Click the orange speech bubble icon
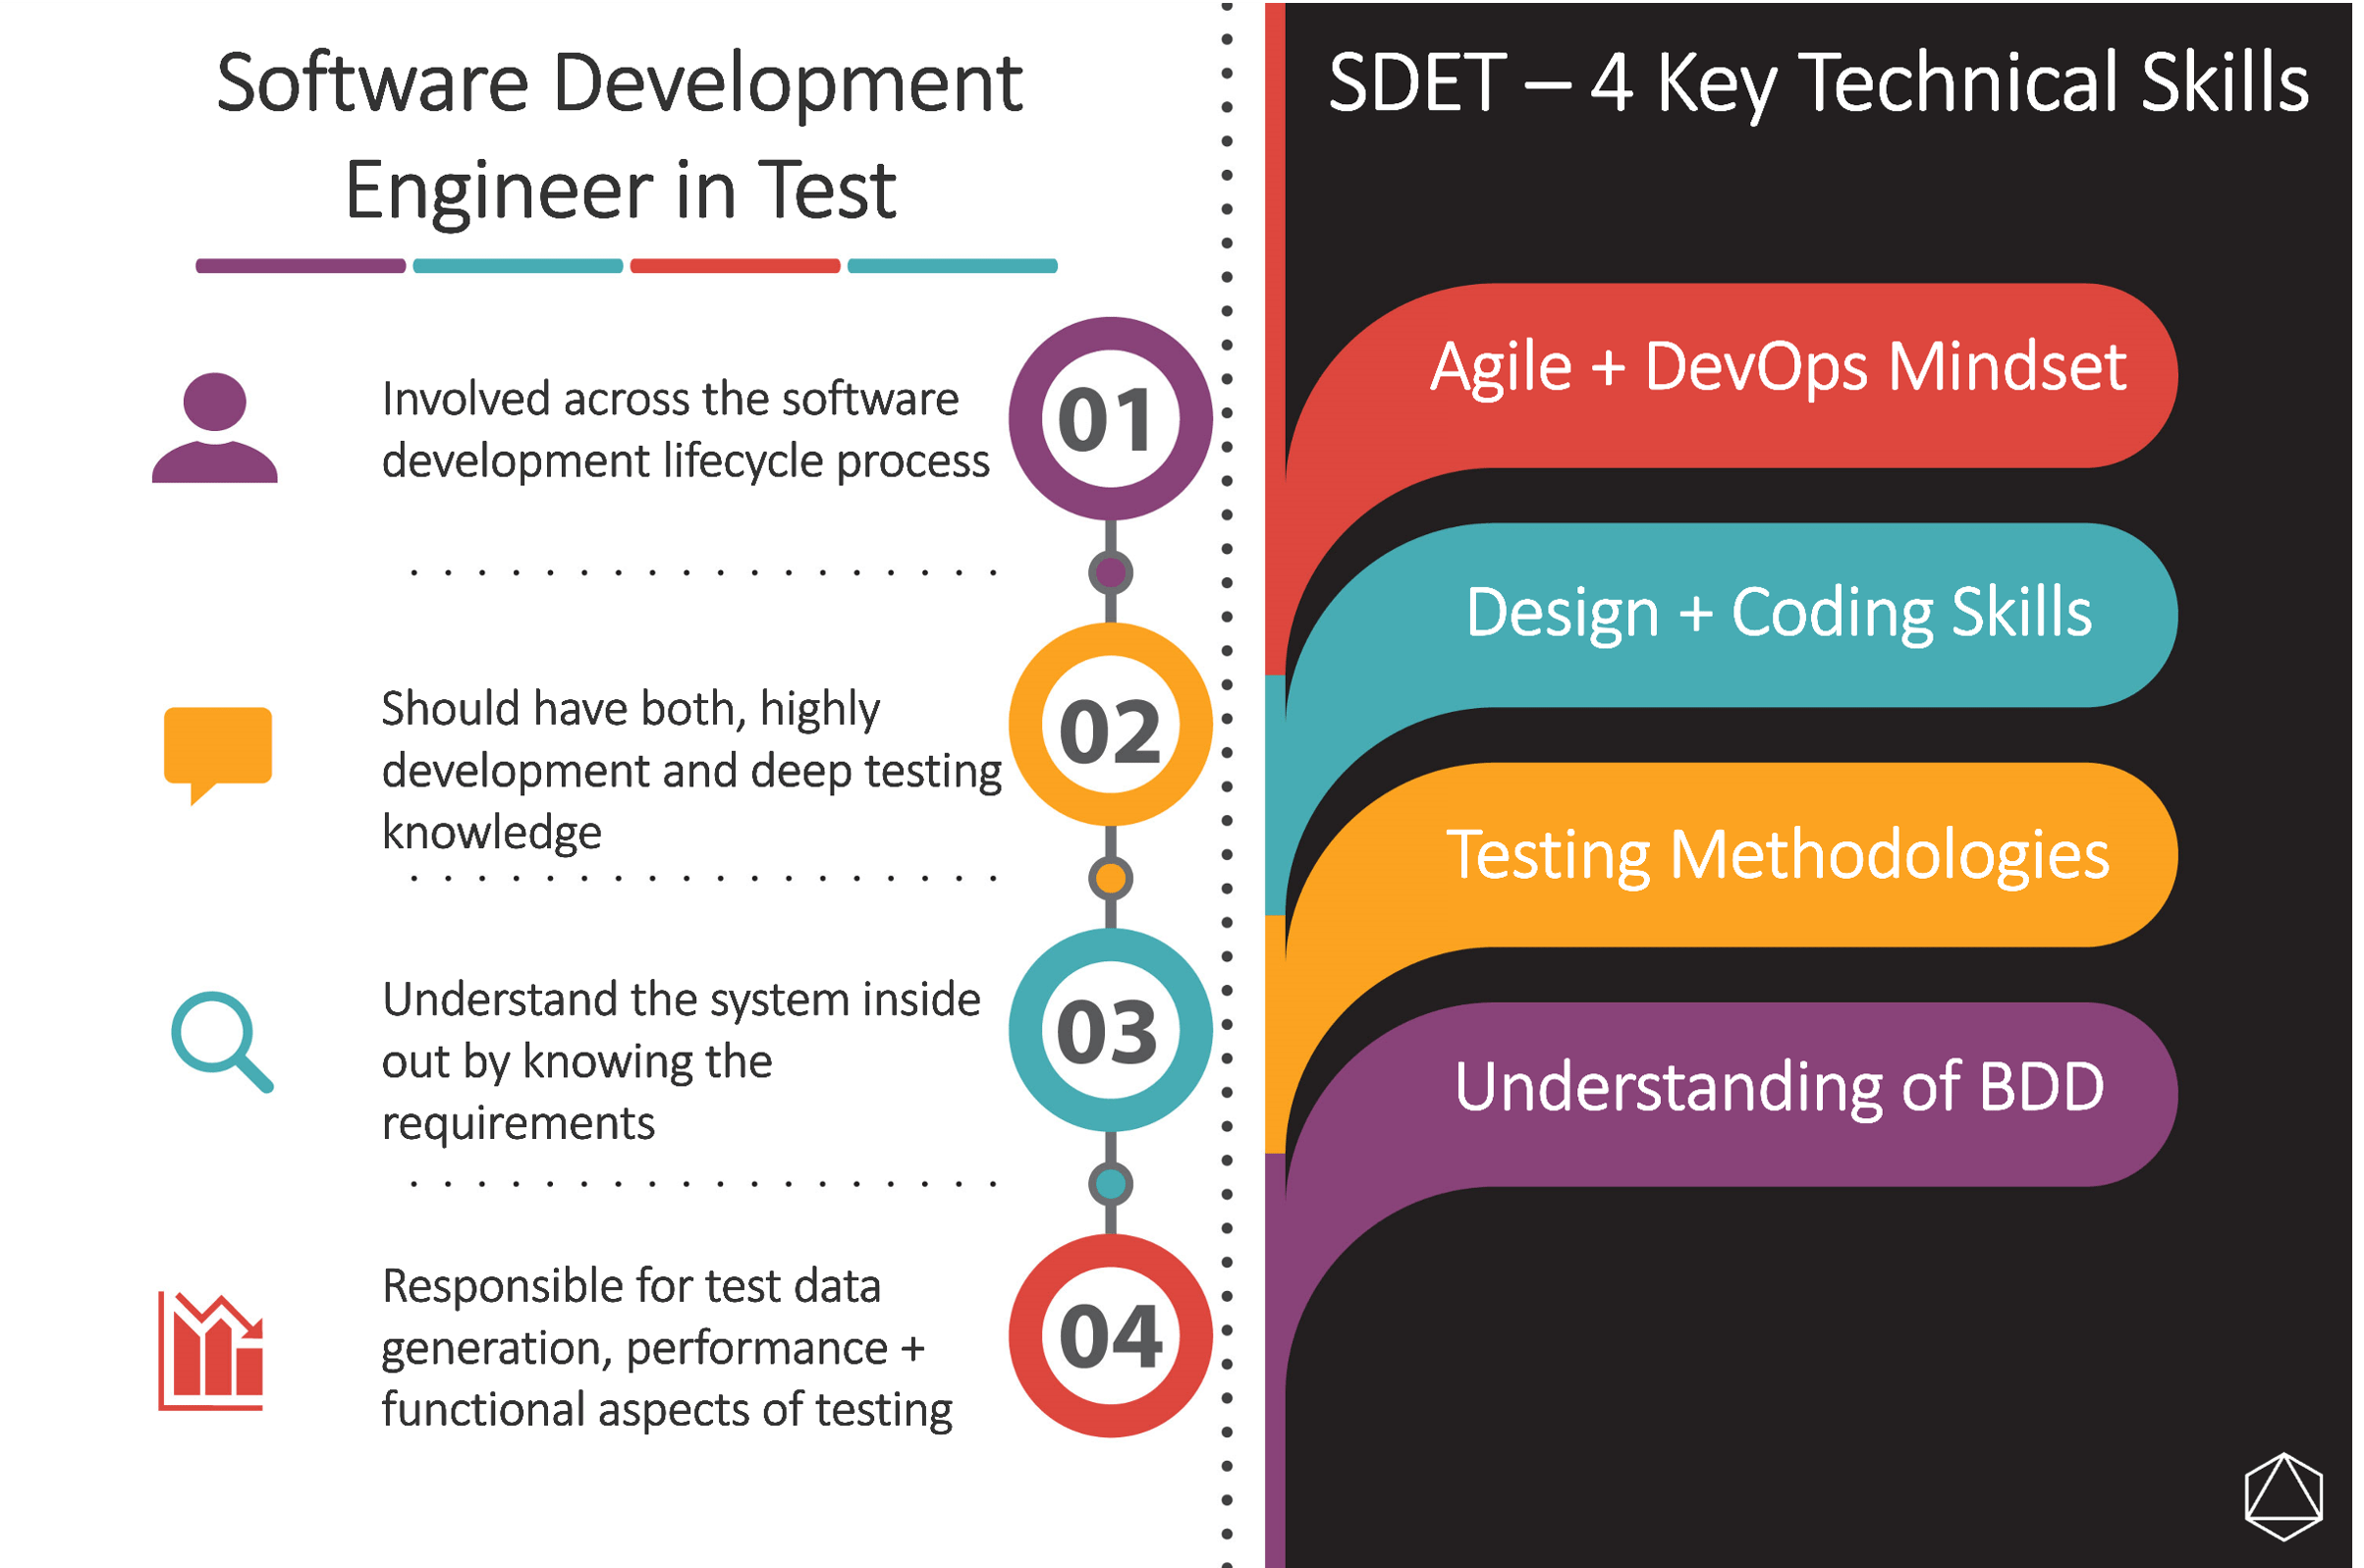 coord(218,746)
